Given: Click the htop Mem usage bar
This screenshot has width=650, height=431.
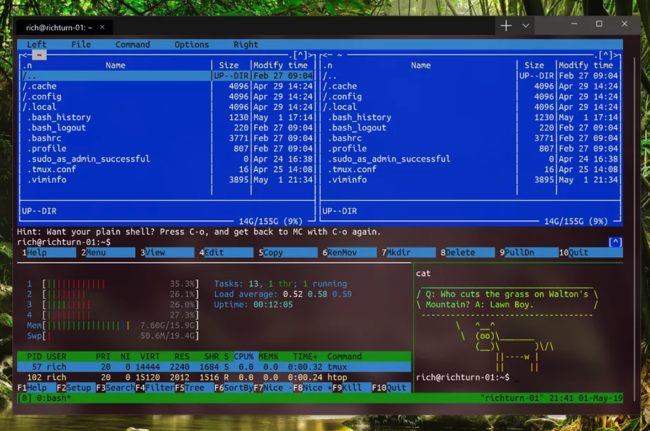Looking at the screenshot, I should (x=113, y=325).
